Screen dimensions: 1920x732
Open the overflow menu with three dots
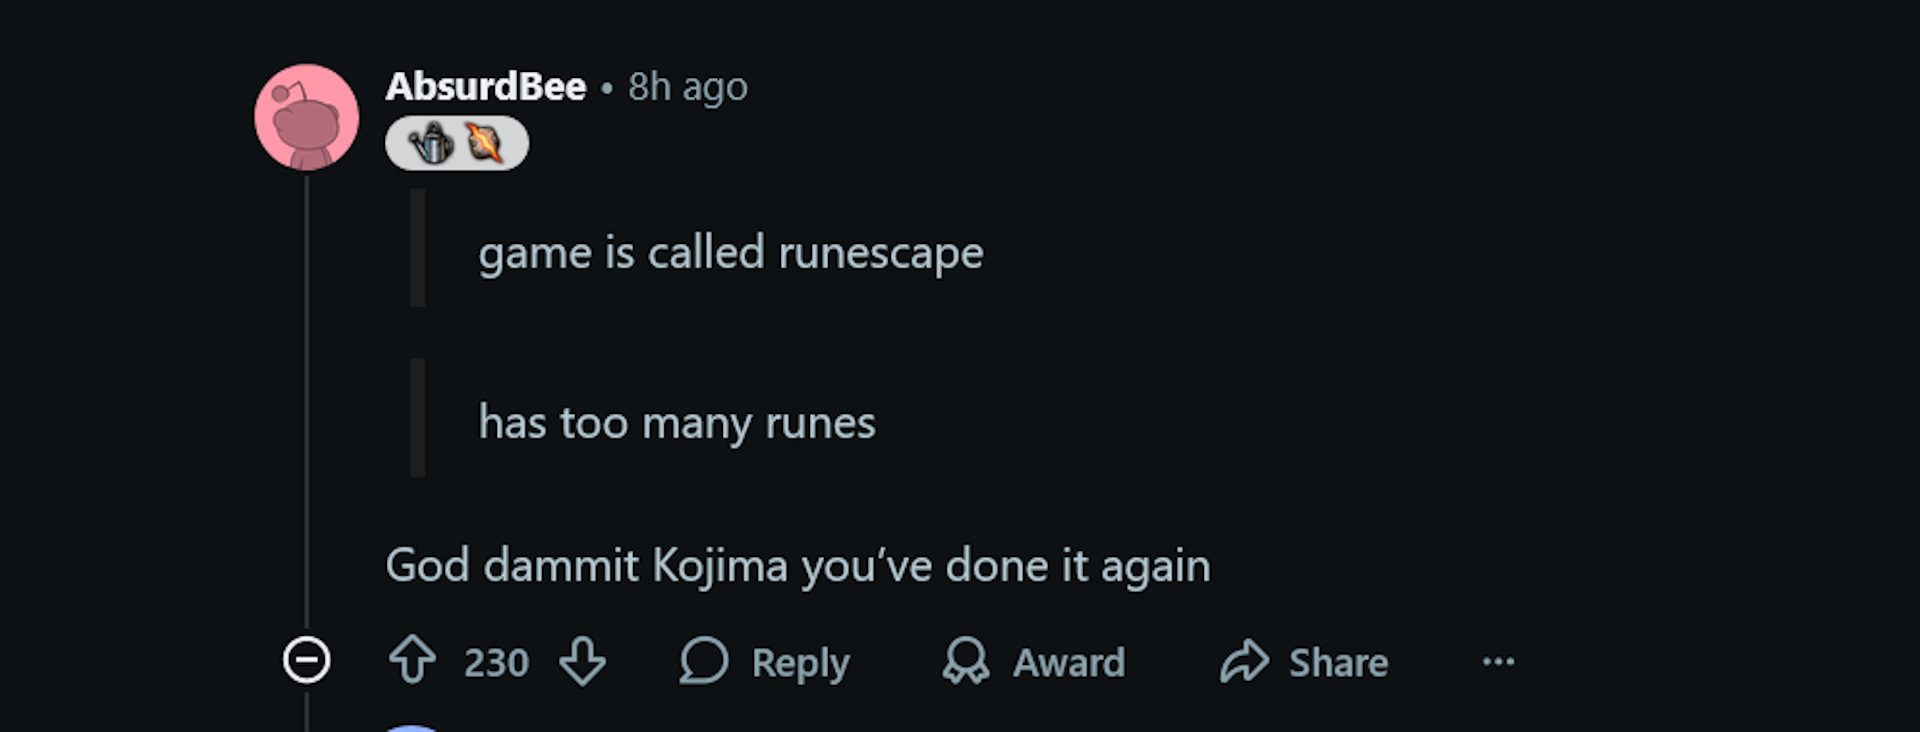click(1498, 661)
